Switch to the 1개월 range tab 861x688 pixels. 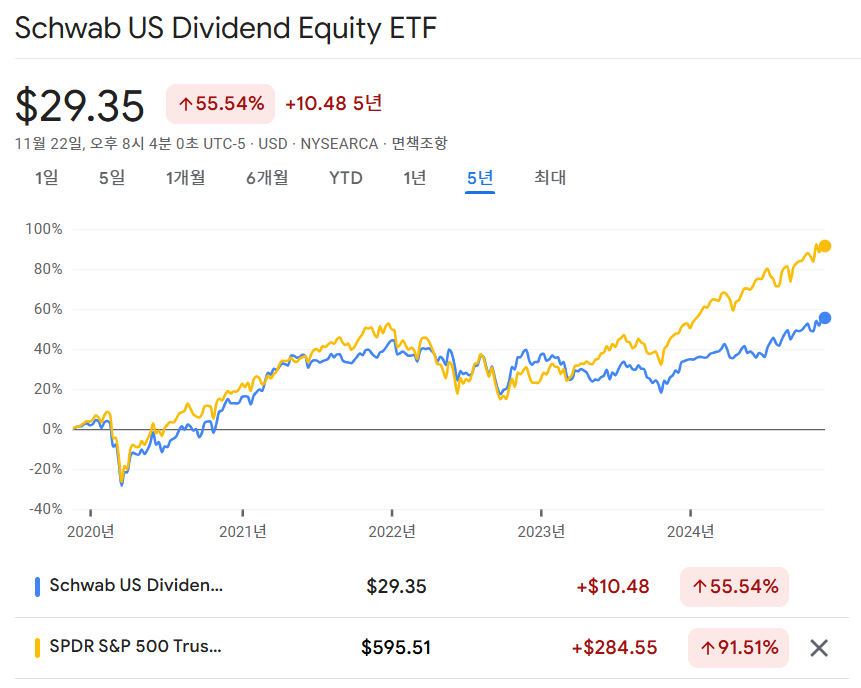point(186,178)
